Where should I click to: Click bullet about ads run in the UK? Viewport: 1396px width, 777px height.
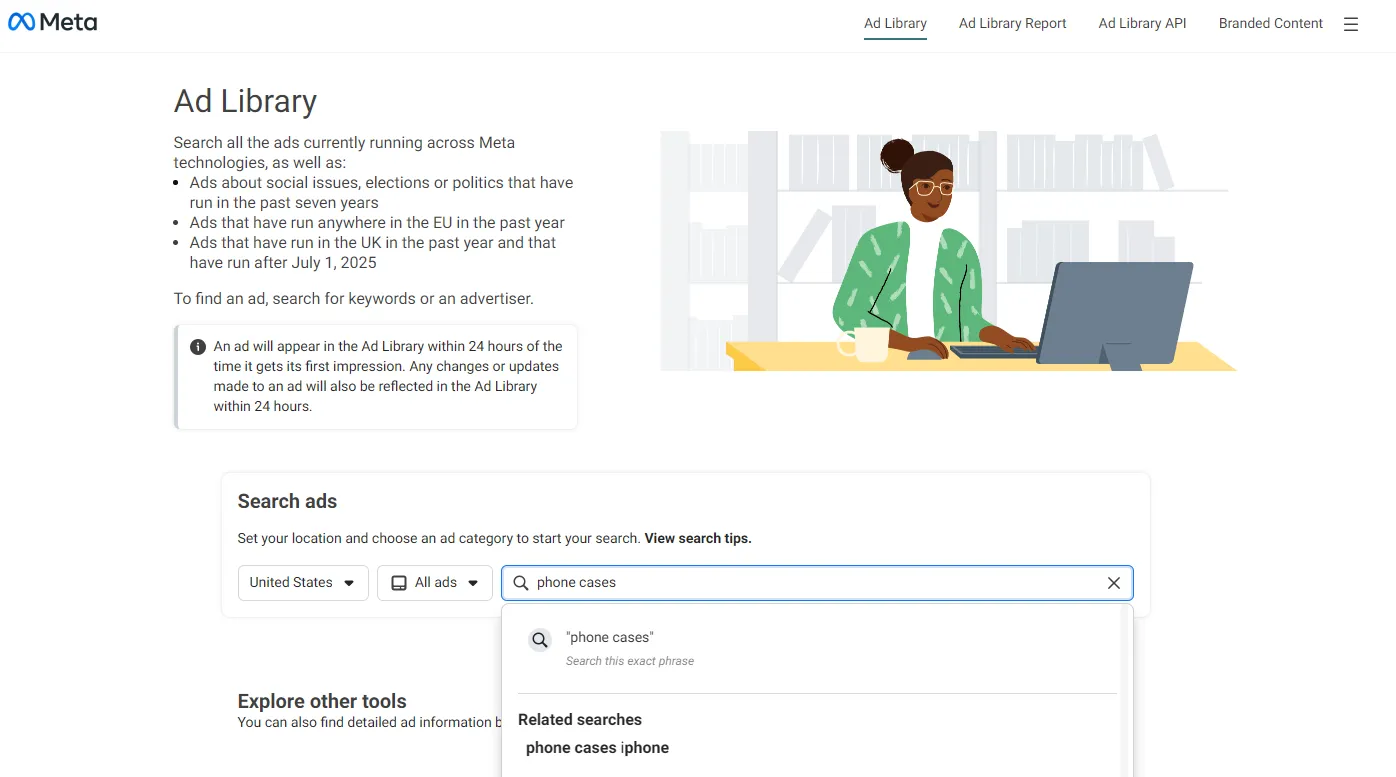(x=373, y=253)
